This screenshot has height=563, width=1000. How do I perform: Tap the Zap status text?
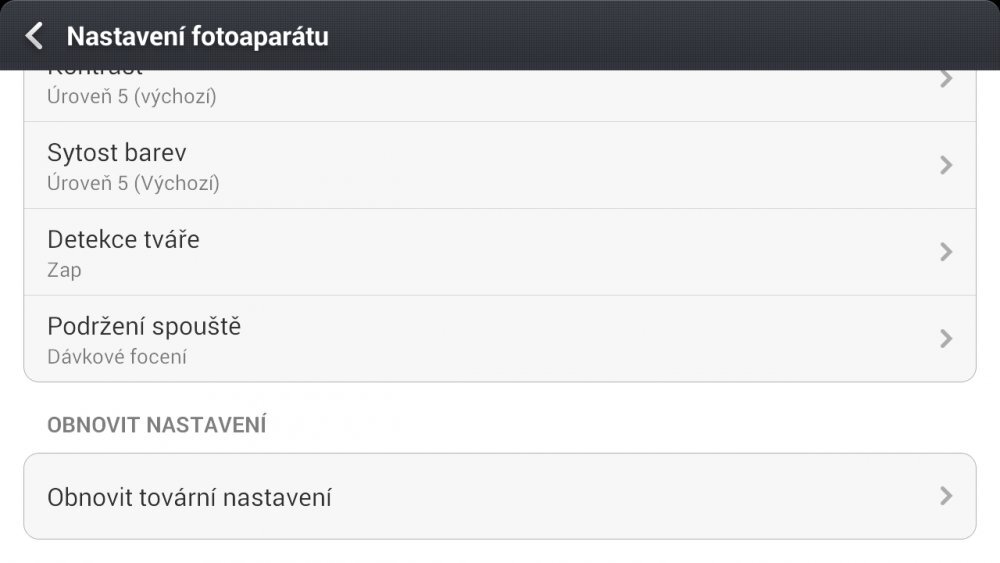click(x=64, y=270)
